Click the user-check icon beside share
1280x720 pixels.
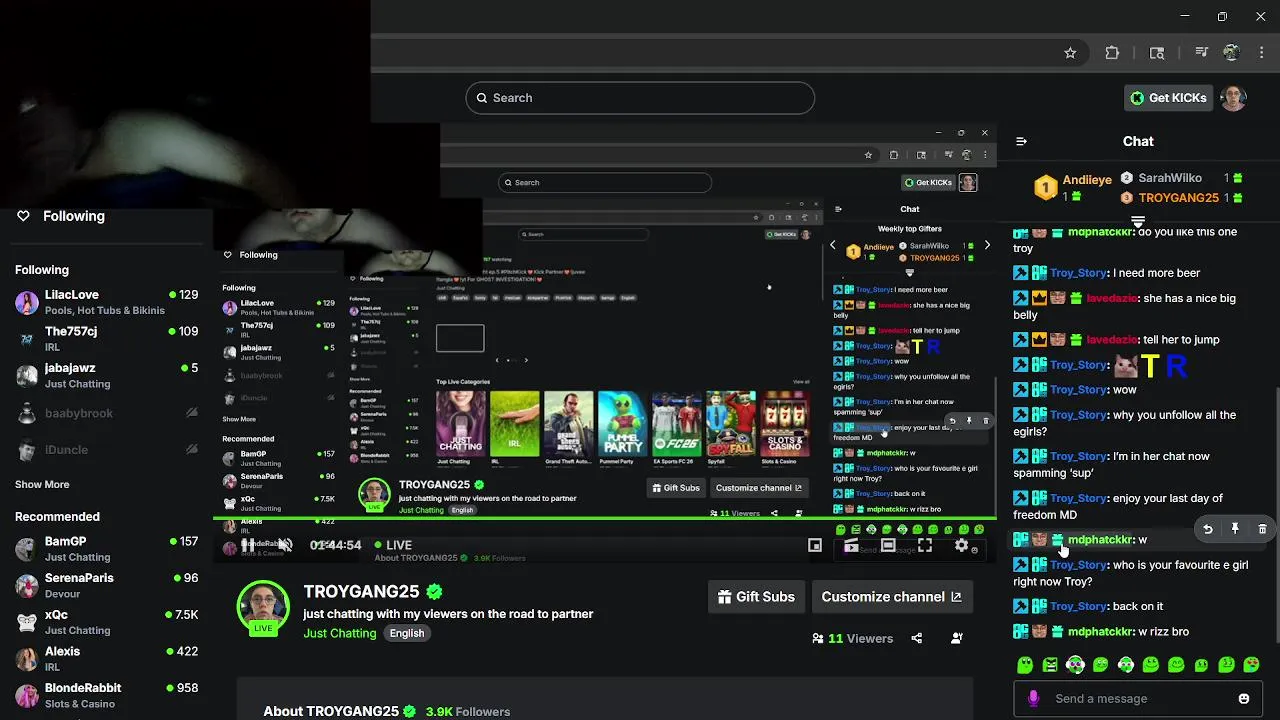pyautogui.click(x=957, y=638)
